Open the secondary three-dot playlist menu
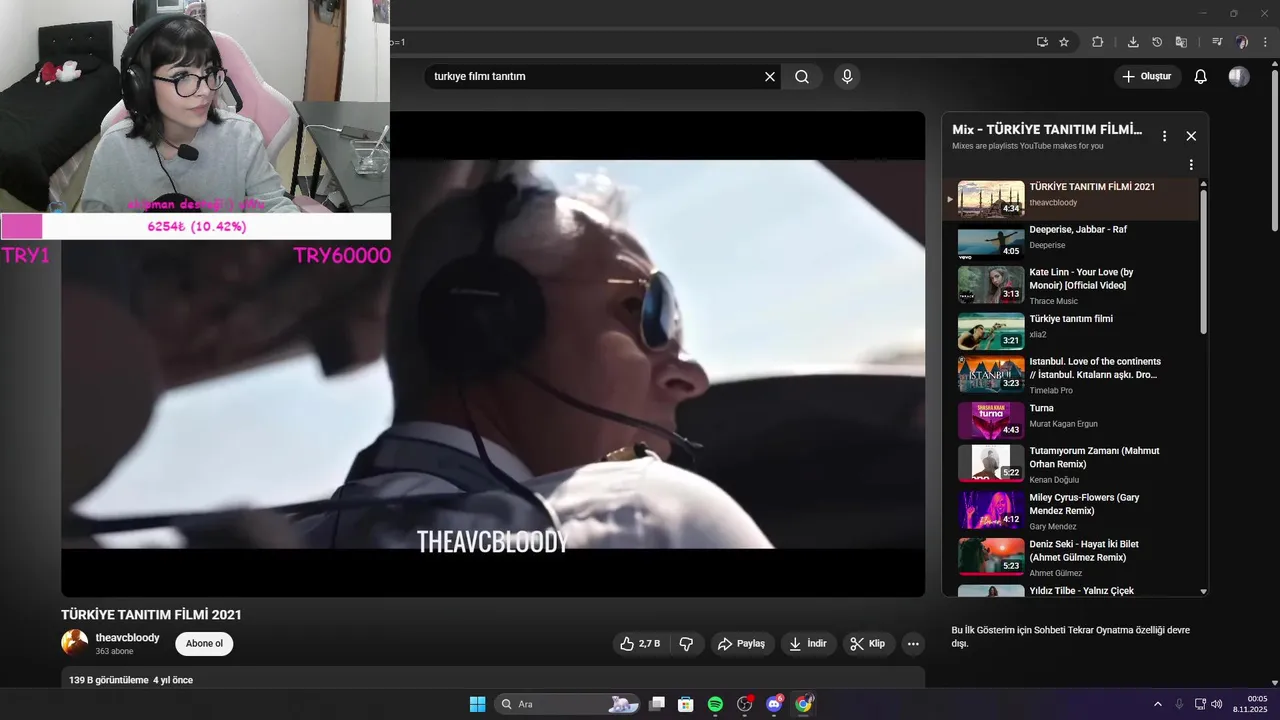Image resolution: width=1280 pixels, height=720 pixels. [1191, 165]
